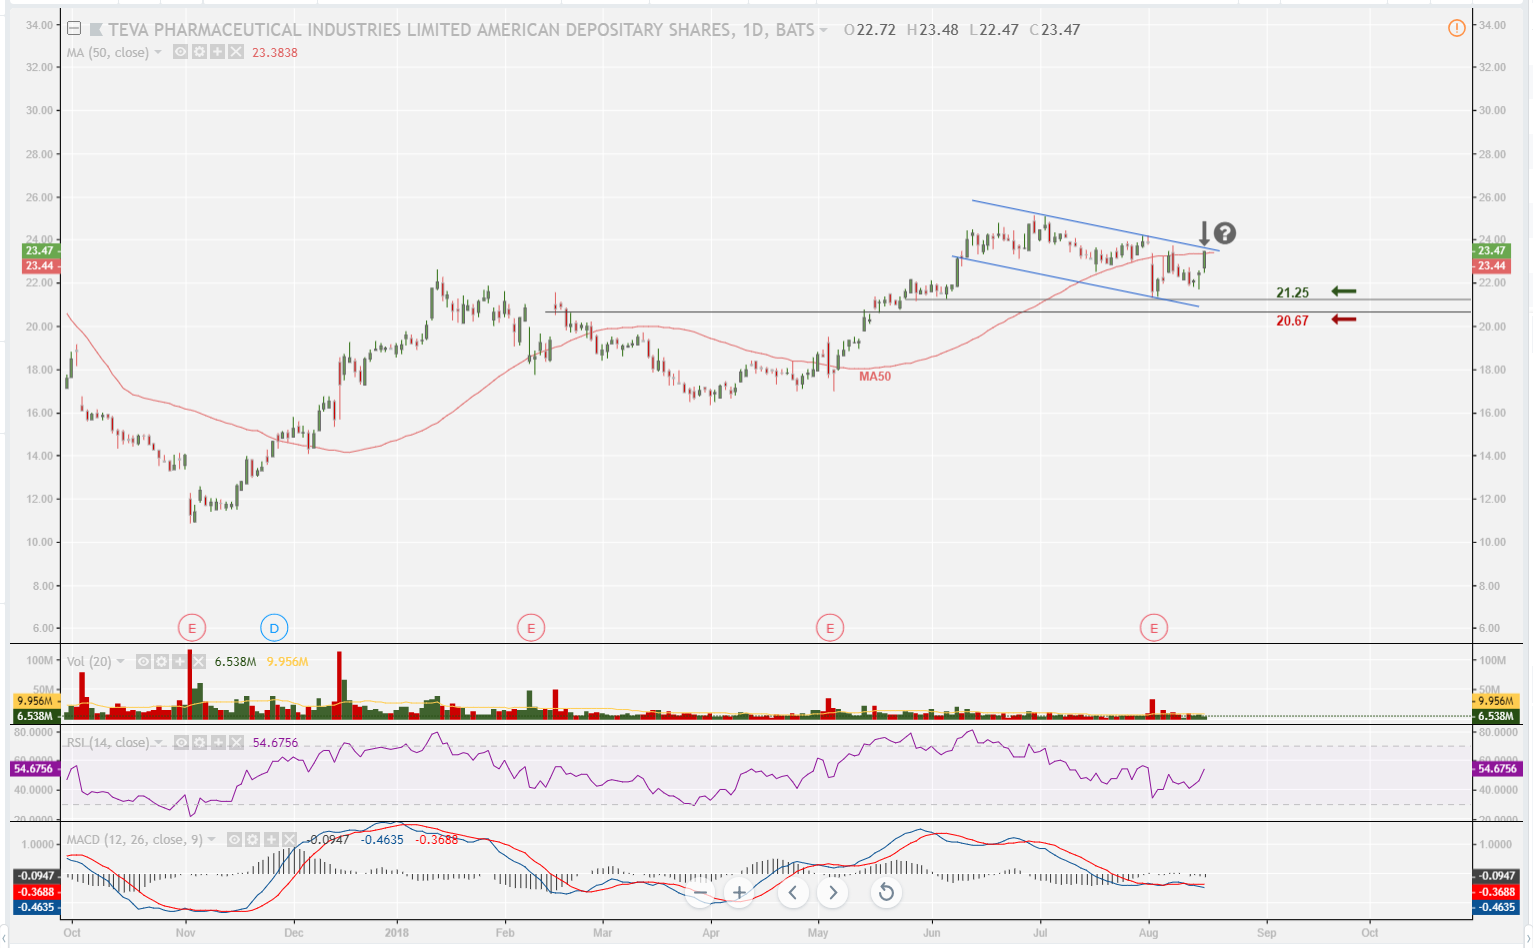1533x948 pixels.
Task: Expand the RSI (14, close) indicator menu
Action: [158, 742]
